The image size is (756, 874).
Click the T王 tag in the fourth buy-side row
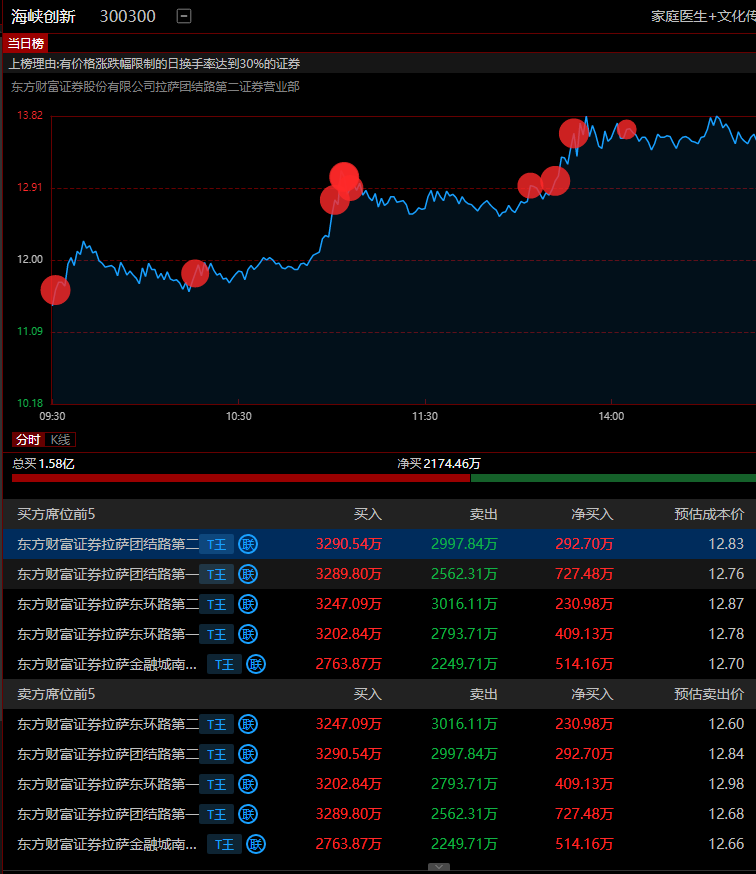(x=216, y=634)
